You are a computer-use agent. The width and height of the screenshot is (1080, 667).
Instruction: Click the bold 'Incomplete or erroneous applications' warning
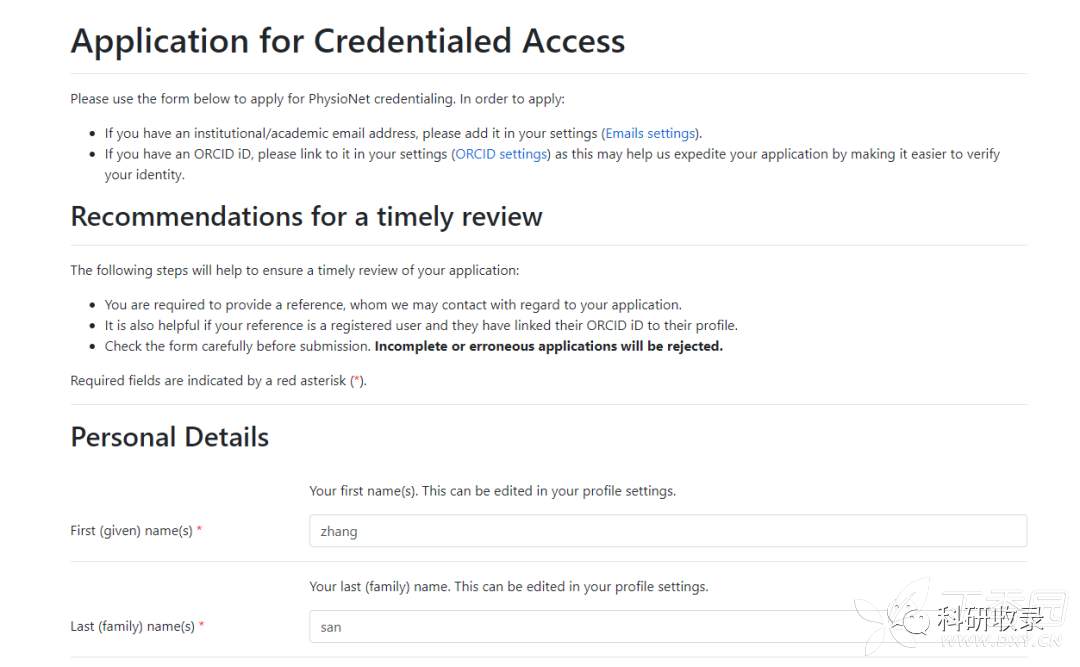[548, 346]
